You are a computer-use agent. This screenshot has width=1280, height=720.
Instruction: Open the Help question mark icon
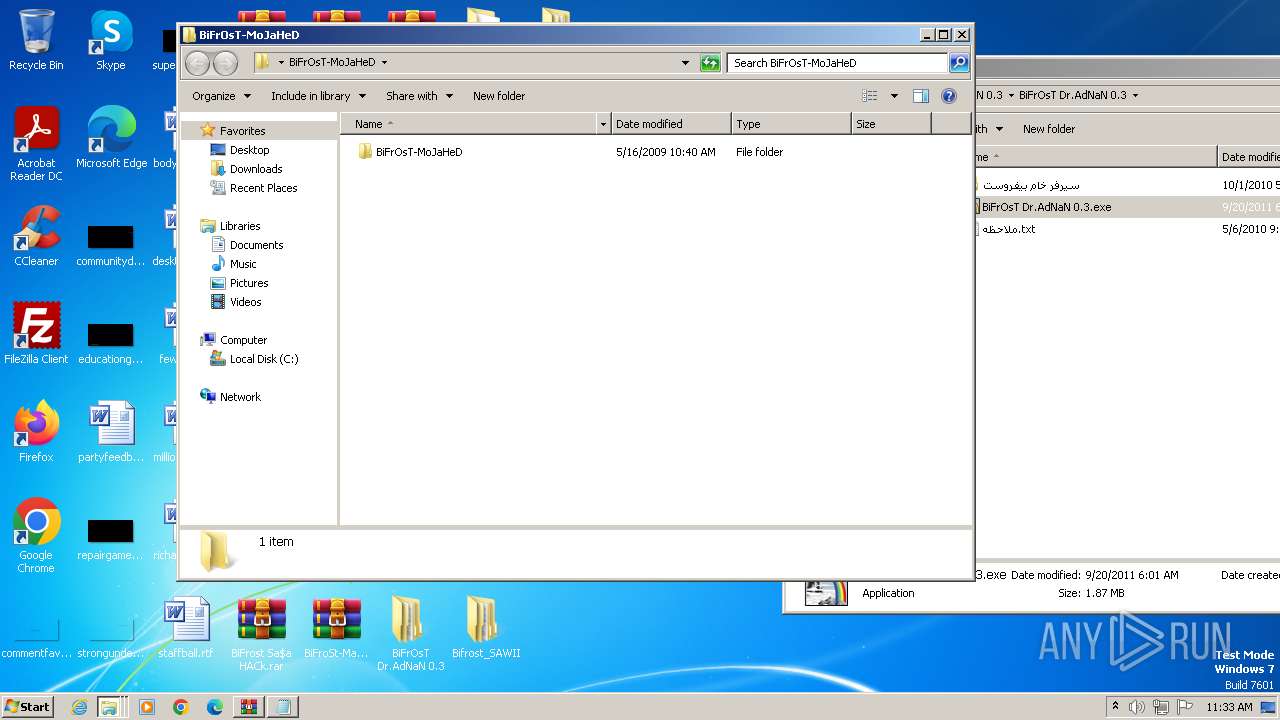pos(949,96)
